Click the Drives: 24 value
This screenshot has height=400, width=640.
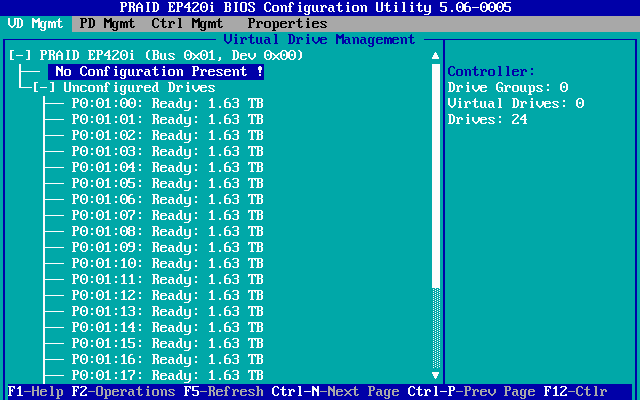point(488,120)
